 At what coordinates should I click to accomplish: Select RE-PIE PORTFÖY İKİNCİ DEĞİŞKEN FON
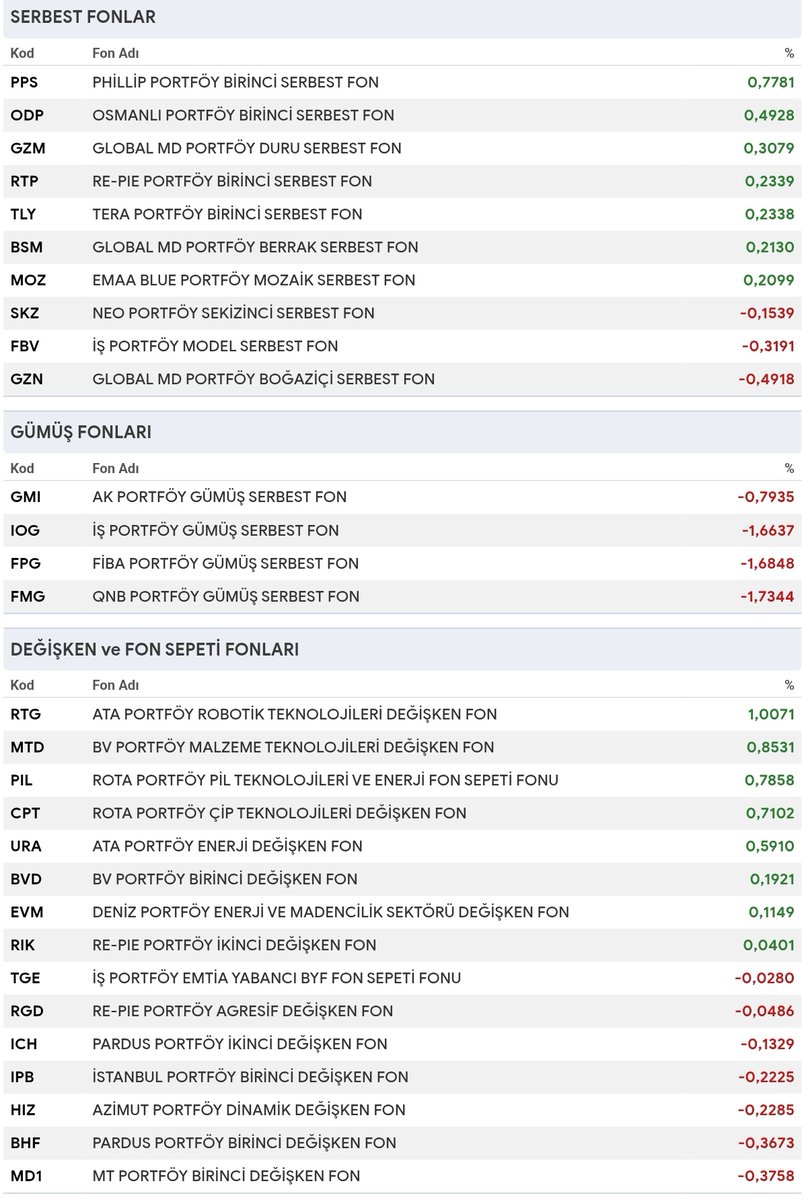[x=235, y=945]
